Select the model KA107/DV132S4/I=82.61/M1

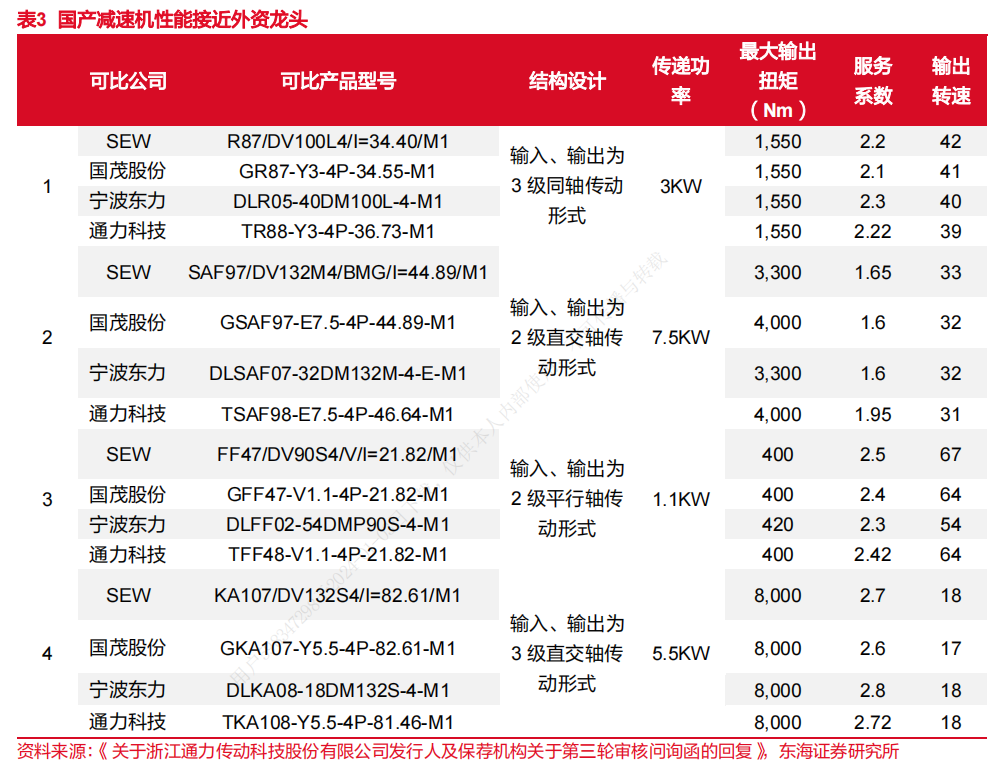click(x=338, y=596)
